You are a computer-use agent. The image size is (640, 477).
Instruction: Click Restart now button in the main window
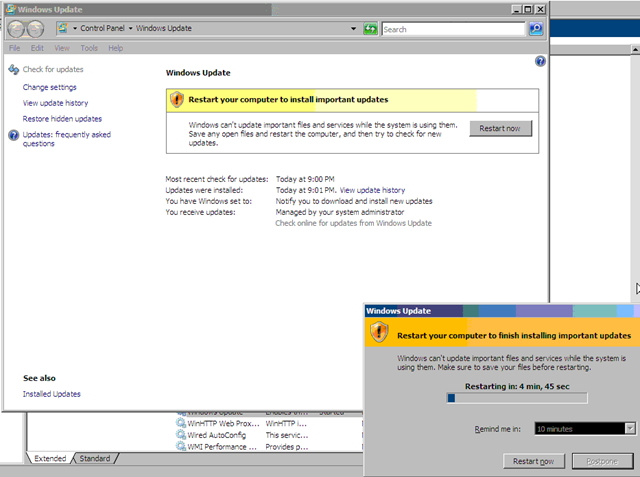tap(500, 129)
